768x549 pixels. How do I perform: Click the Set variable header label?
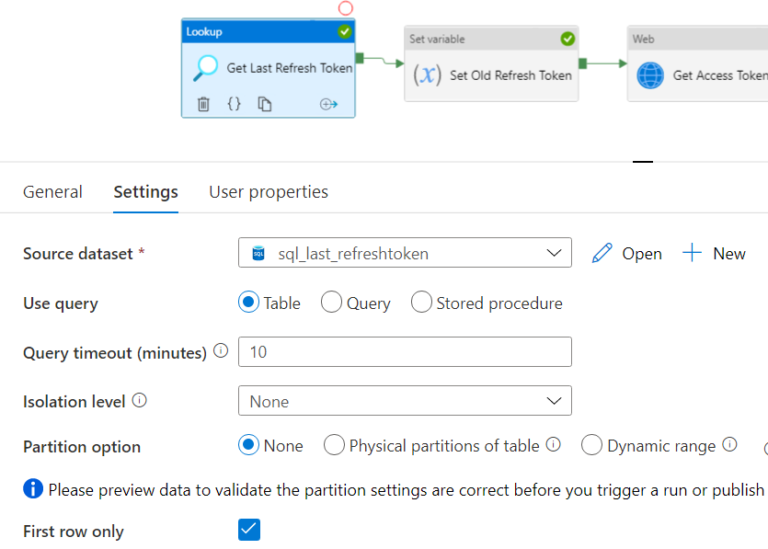[x=437, y=39]
